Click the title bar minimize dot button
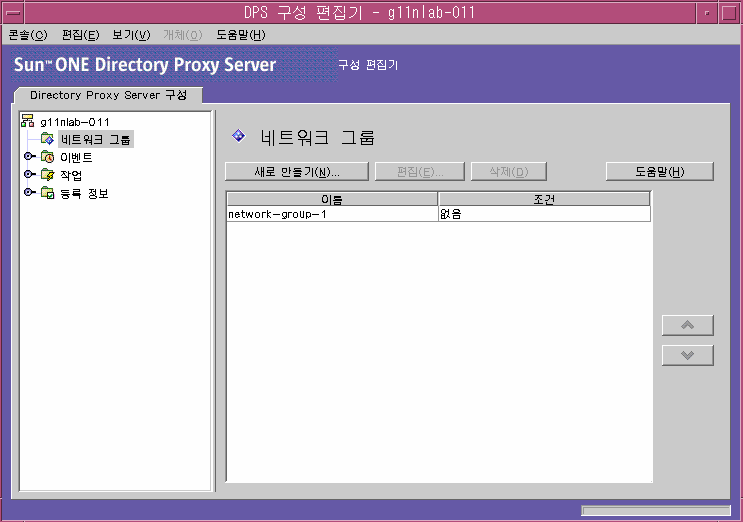The height and width of the screenshot is (522, 743). click(707, 12)
